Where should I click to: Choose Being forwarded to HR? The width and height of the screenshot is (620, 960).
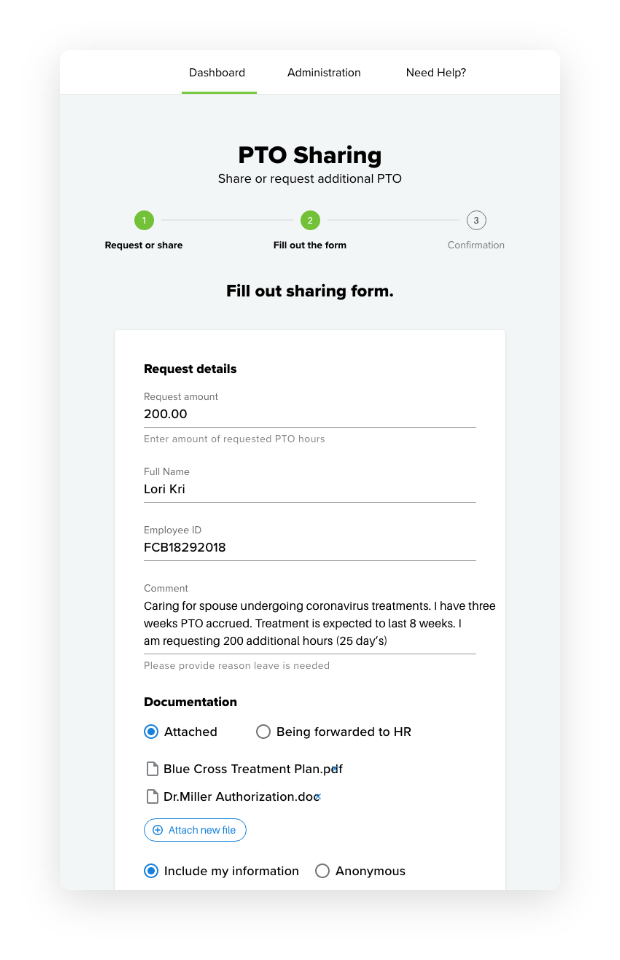coord(263,731)
